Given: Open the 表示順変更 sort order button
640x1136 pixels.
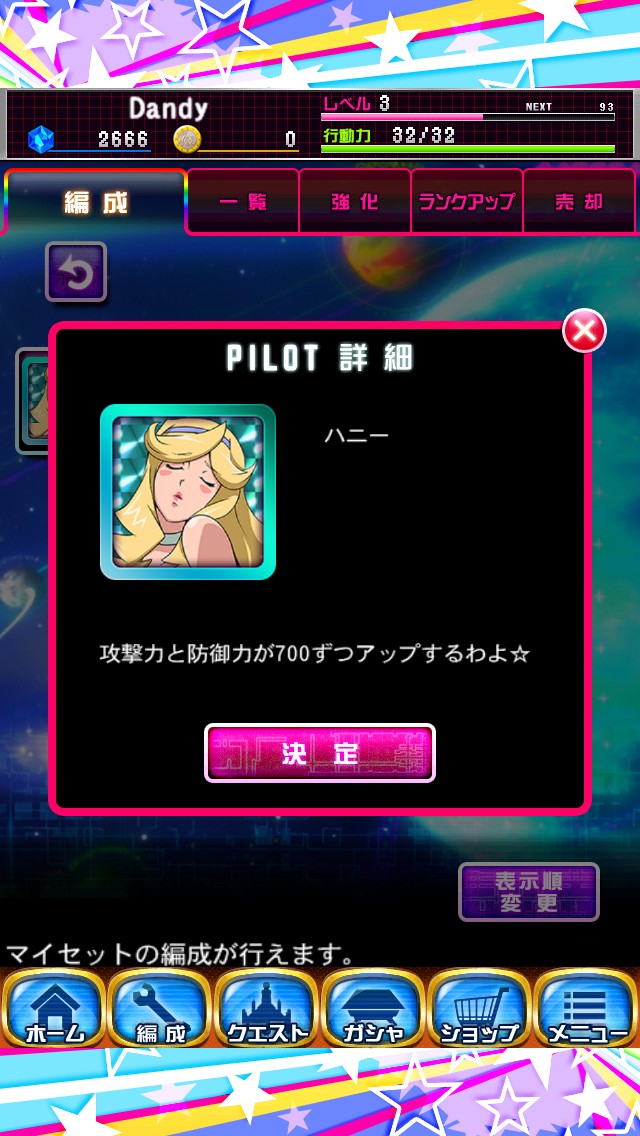Looking at the screenshot, I should pos(528,892).
